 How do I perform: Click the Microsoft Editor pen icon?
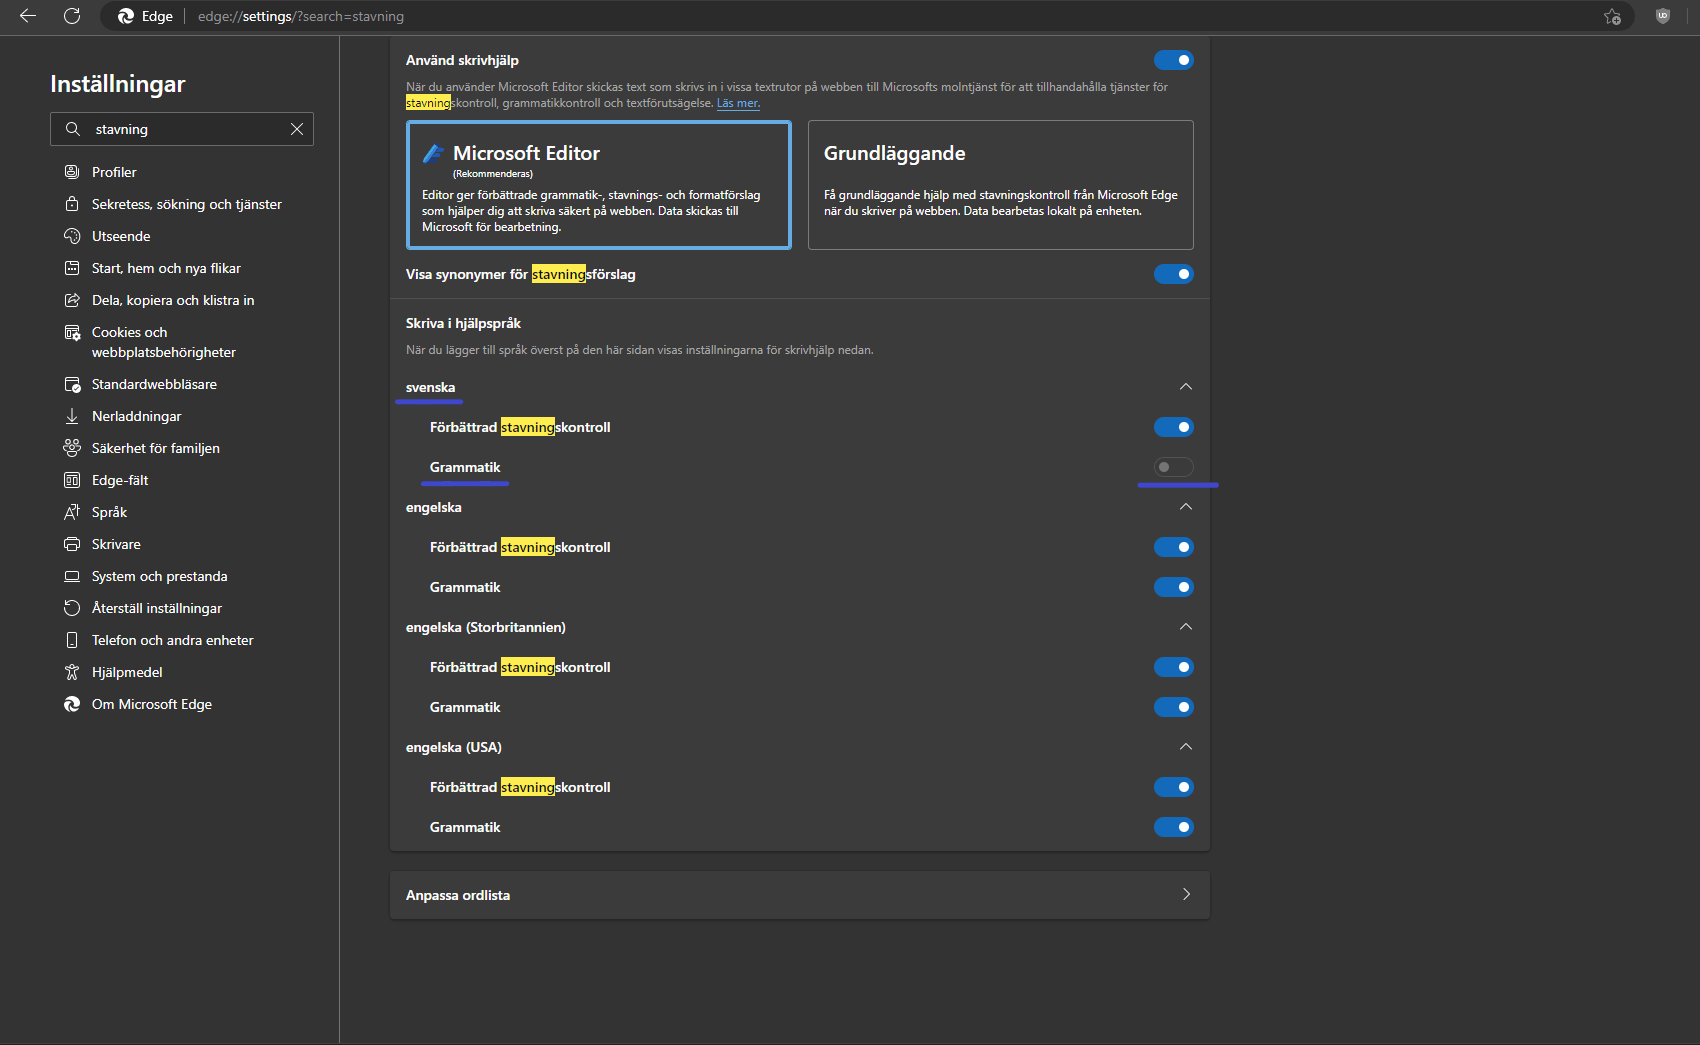[433, 153]
